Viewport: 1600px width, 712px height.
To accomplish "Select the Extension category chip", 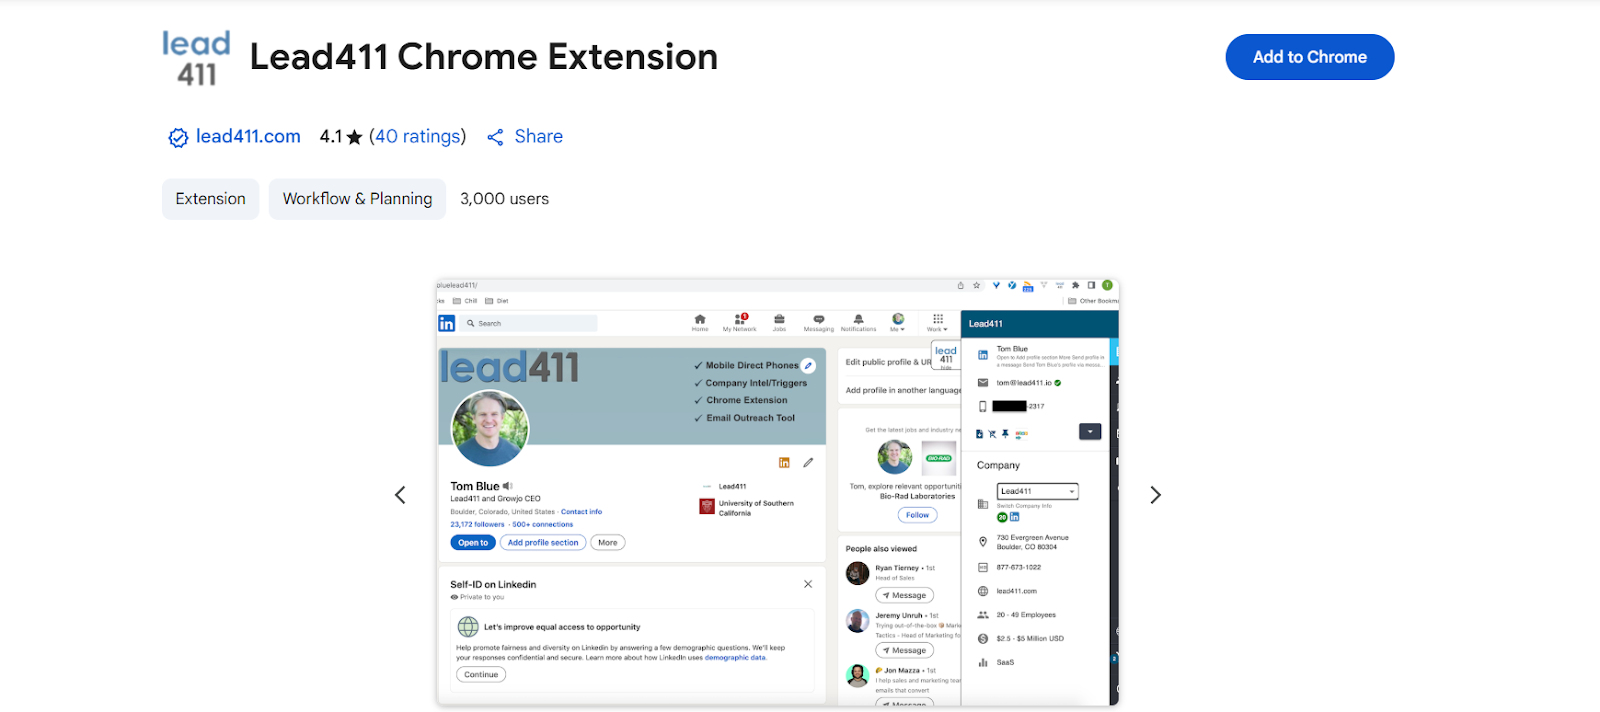I will point(211,199).
